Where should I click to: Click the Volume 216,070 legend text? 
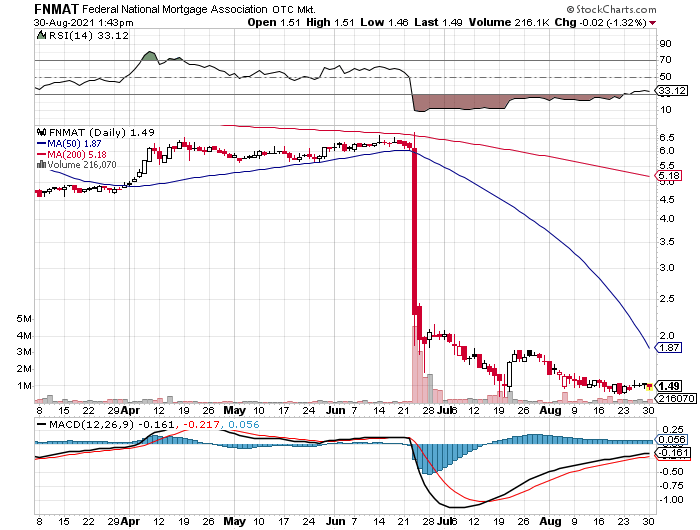82,164
